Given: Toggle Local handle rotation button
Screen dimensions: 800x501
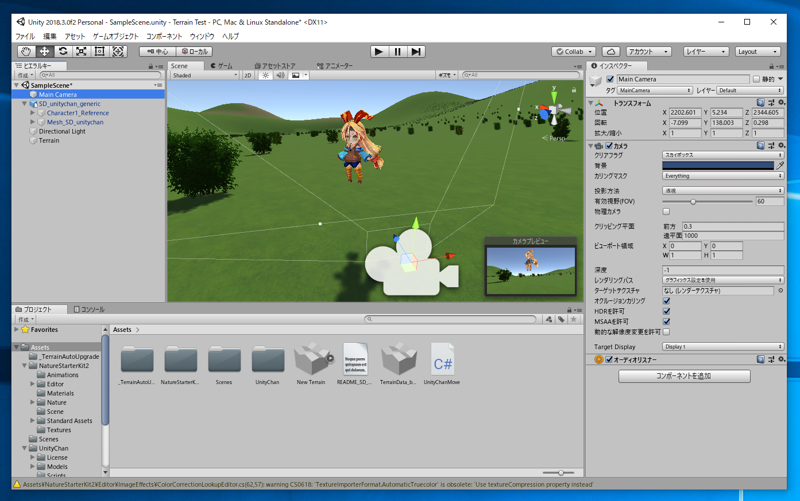Looking at the screenshot, I should point(194,52).
